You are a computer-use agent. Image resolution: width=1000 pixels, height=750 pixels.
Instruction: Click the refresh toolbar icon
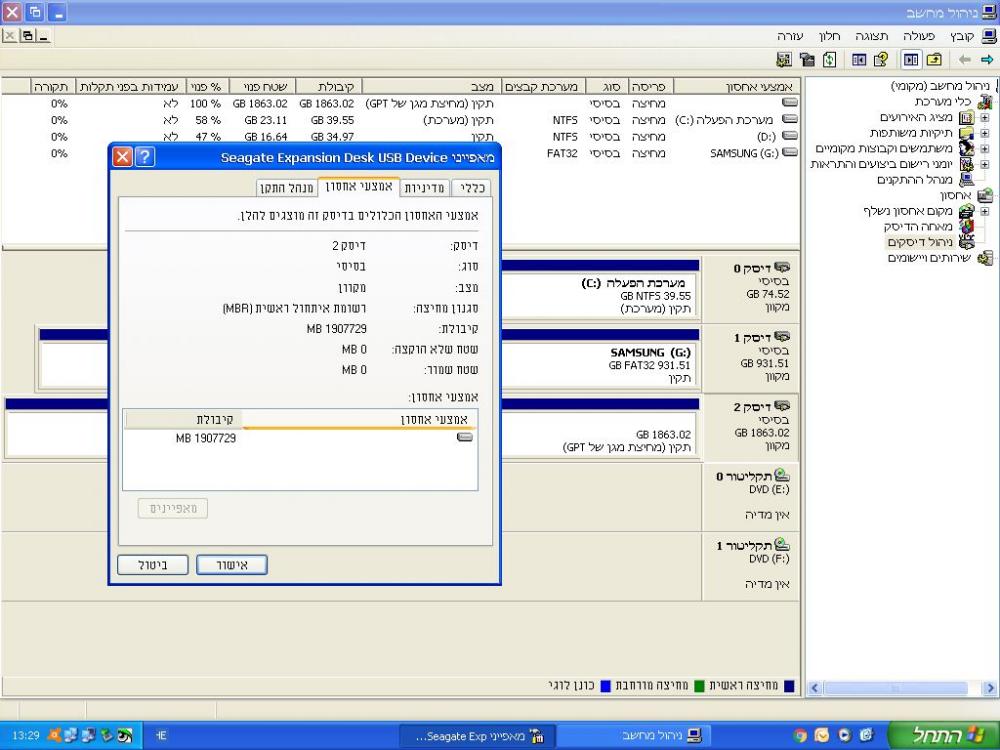tap(829, 59)
